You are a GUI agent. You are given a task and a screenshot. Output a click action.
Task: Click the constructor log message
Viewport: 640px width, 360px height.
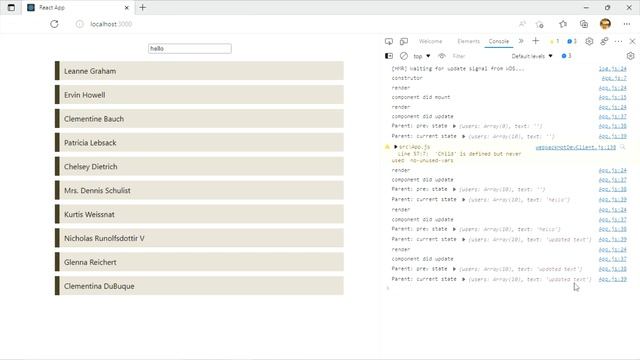(x=407, y=78)
